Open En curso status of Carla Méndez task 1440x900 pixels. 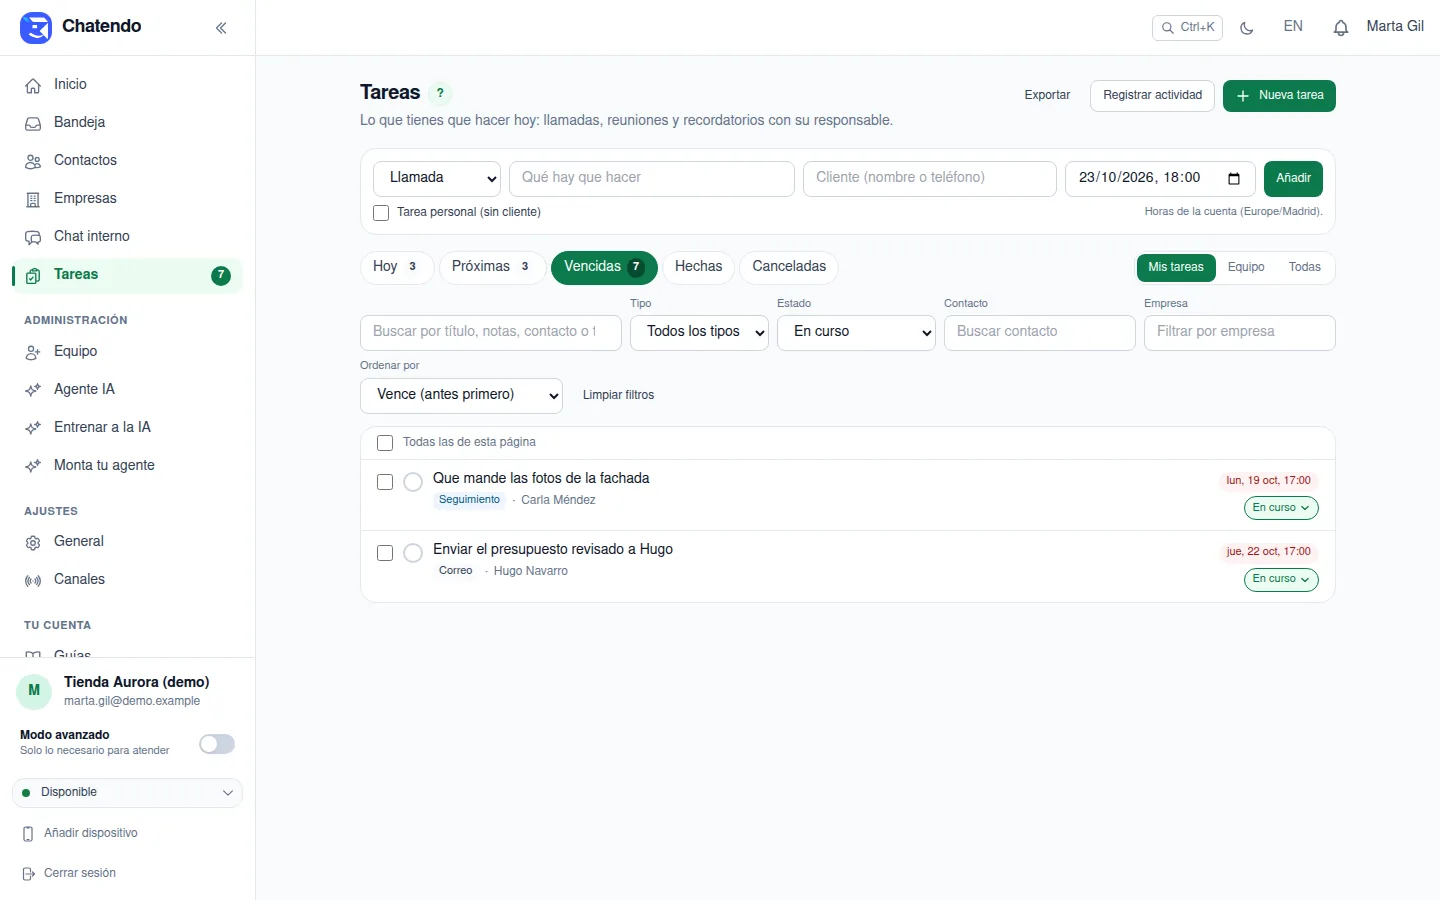point(1281,508)
